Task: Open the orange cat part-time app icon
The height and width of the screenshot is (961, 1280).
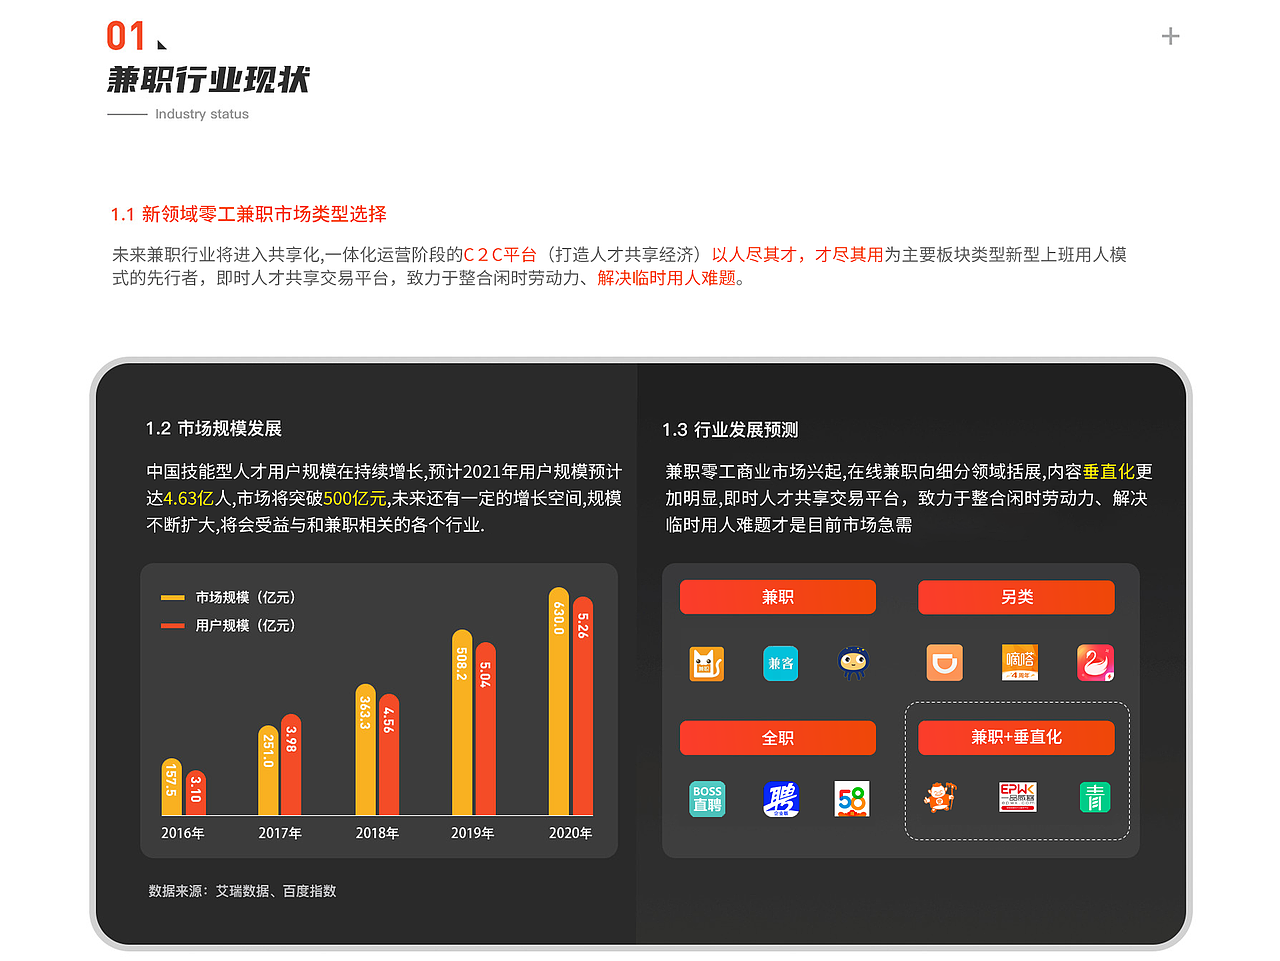Action: 707,663
